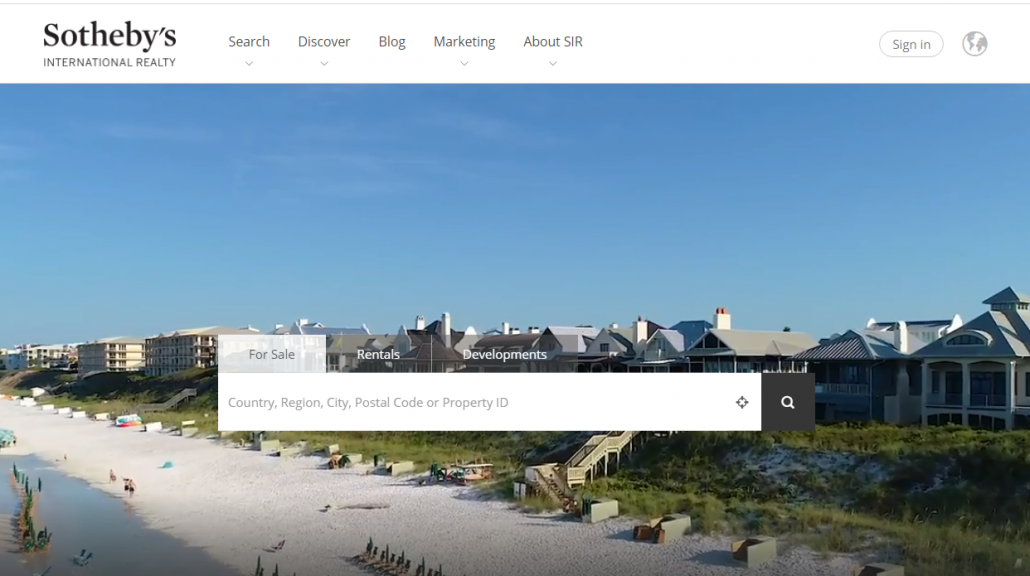Submit search with magnifying glass button
This screenshot has height=576, width=1030.
coord(788,402)
